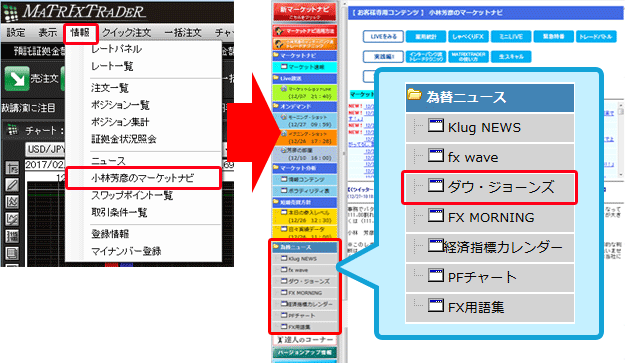Choose 小林芳彦のマーケットナビ menu entry
Image resolution: width=625 pixels, height=363 pixels.
(143, 178)
